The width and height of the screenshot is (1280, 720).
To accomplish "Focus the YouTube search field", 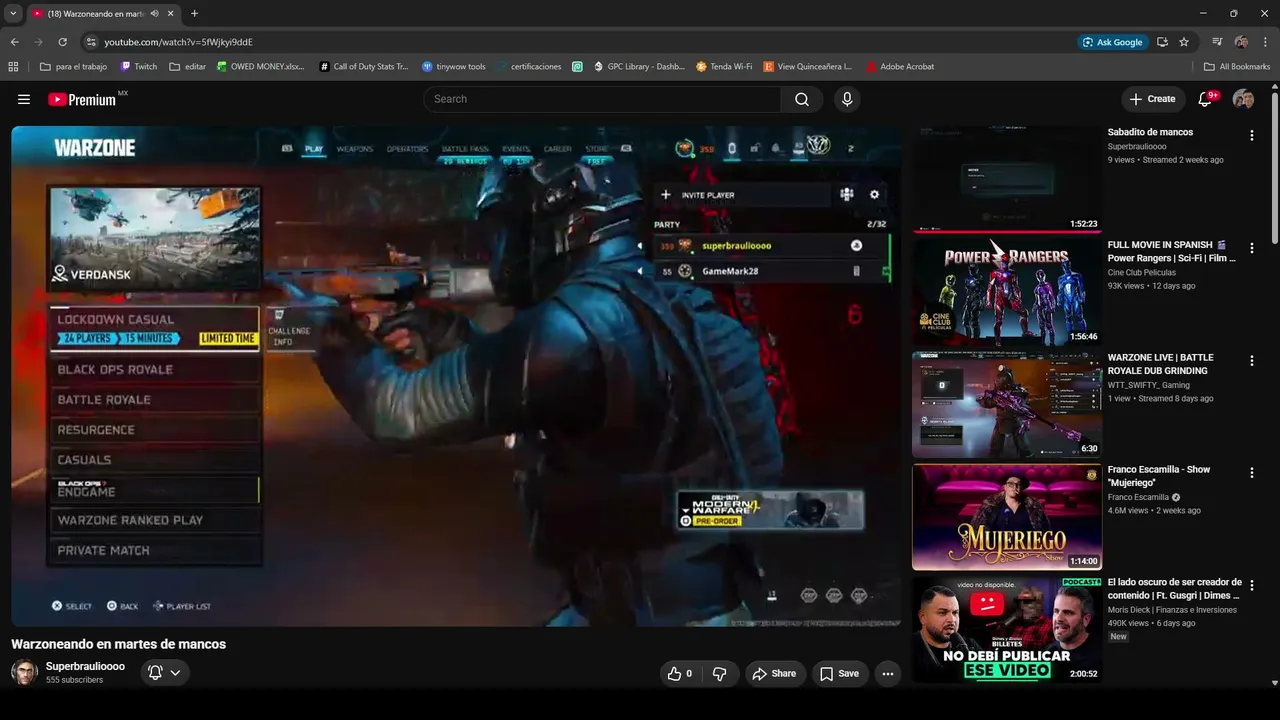I will tap(602, 99).
